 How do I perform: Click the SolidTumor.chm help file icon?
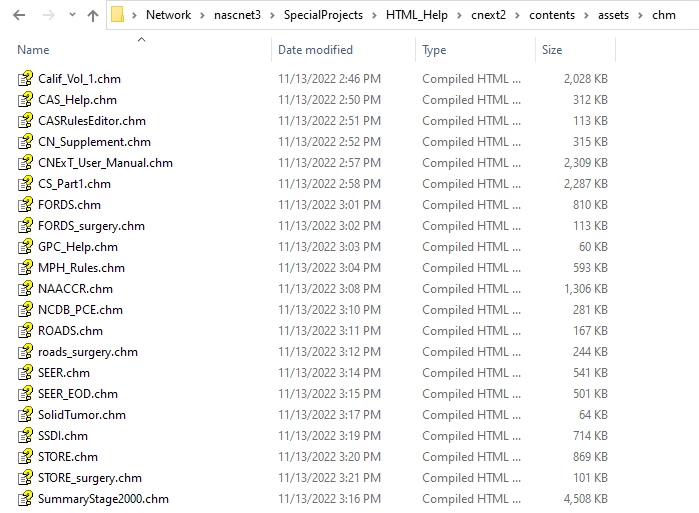pos(25,414)
